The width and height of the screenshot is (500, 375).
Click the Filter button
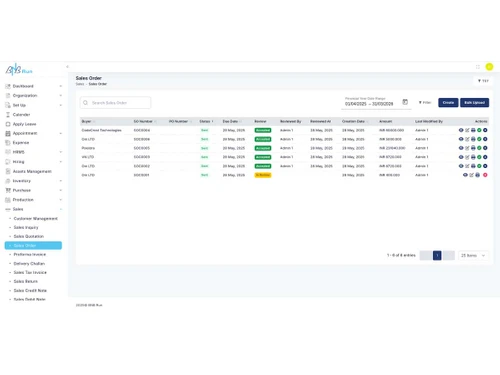425,102
